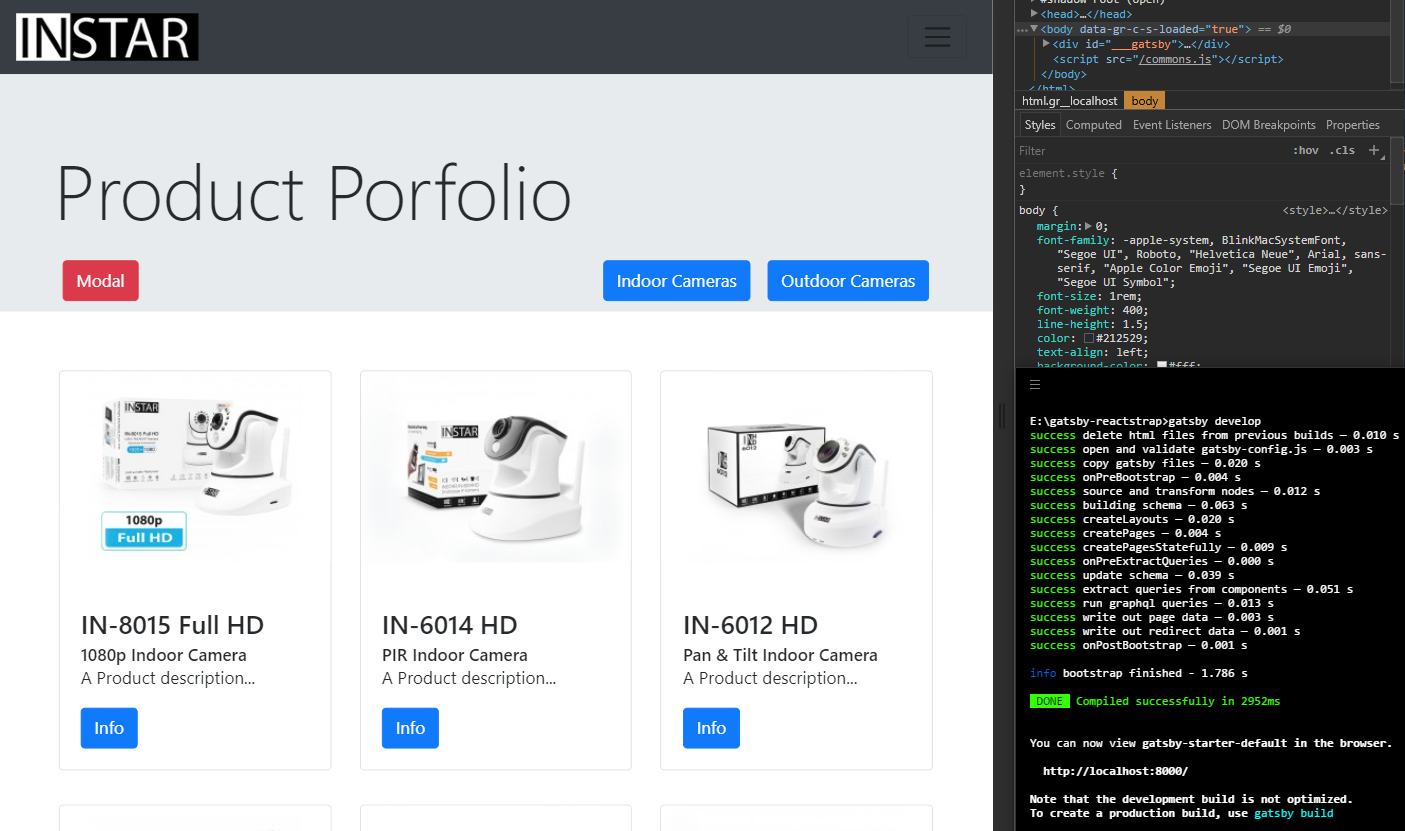Click the color #212529 swatch
Screen dimensions: 1405x831
coord(1089,339)
